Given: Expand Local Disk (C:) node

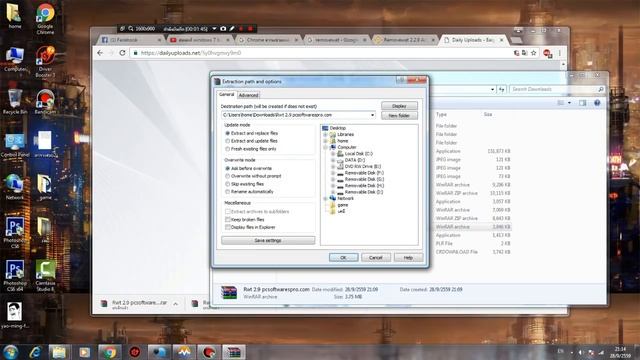Looking at the screenshot, I should (x=333, y=154).
